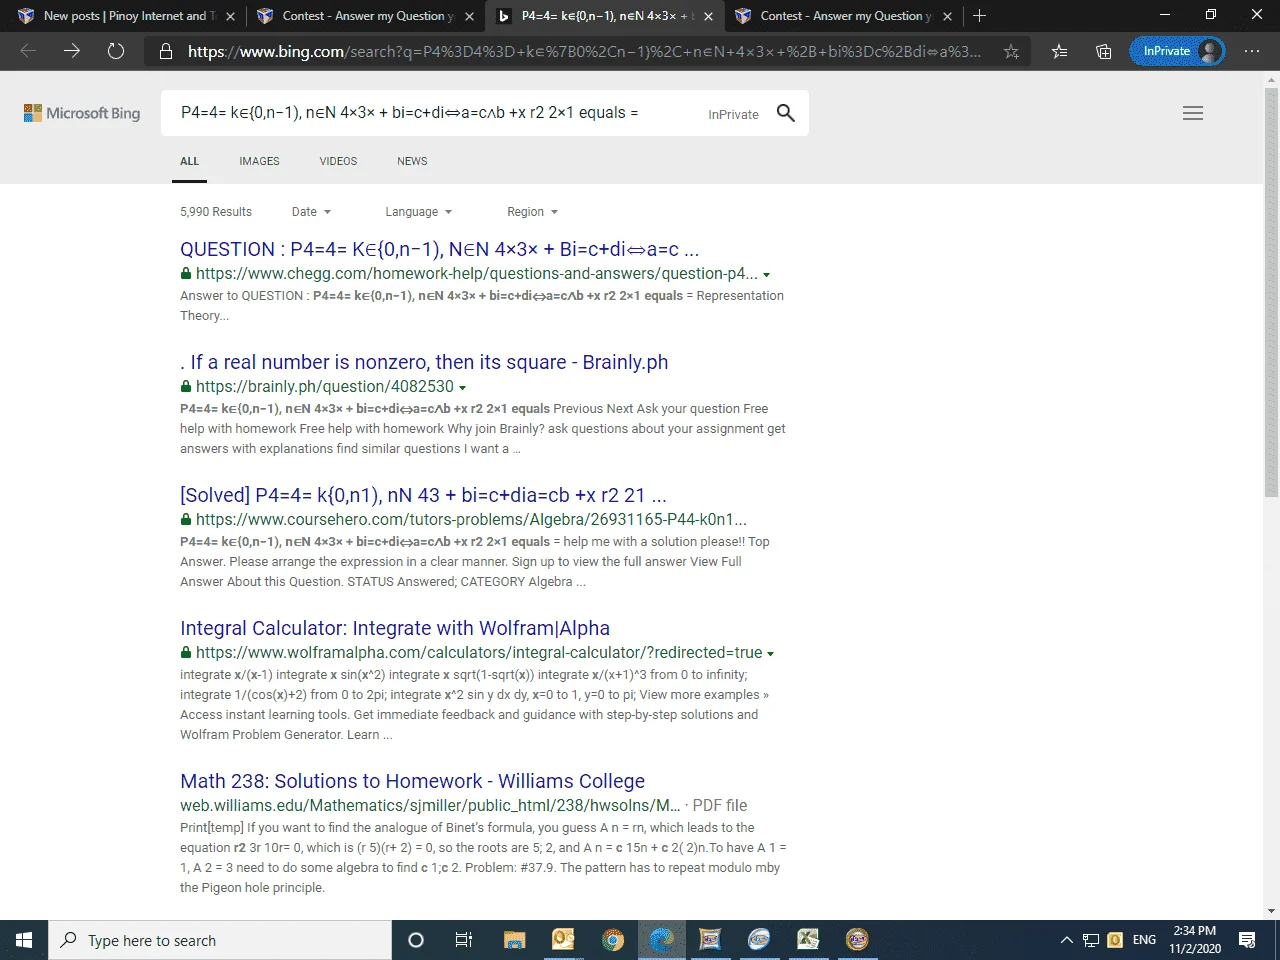Click the Cortana circle icon on the taskbar
1280x960 pixels.
tap(416, 940)
